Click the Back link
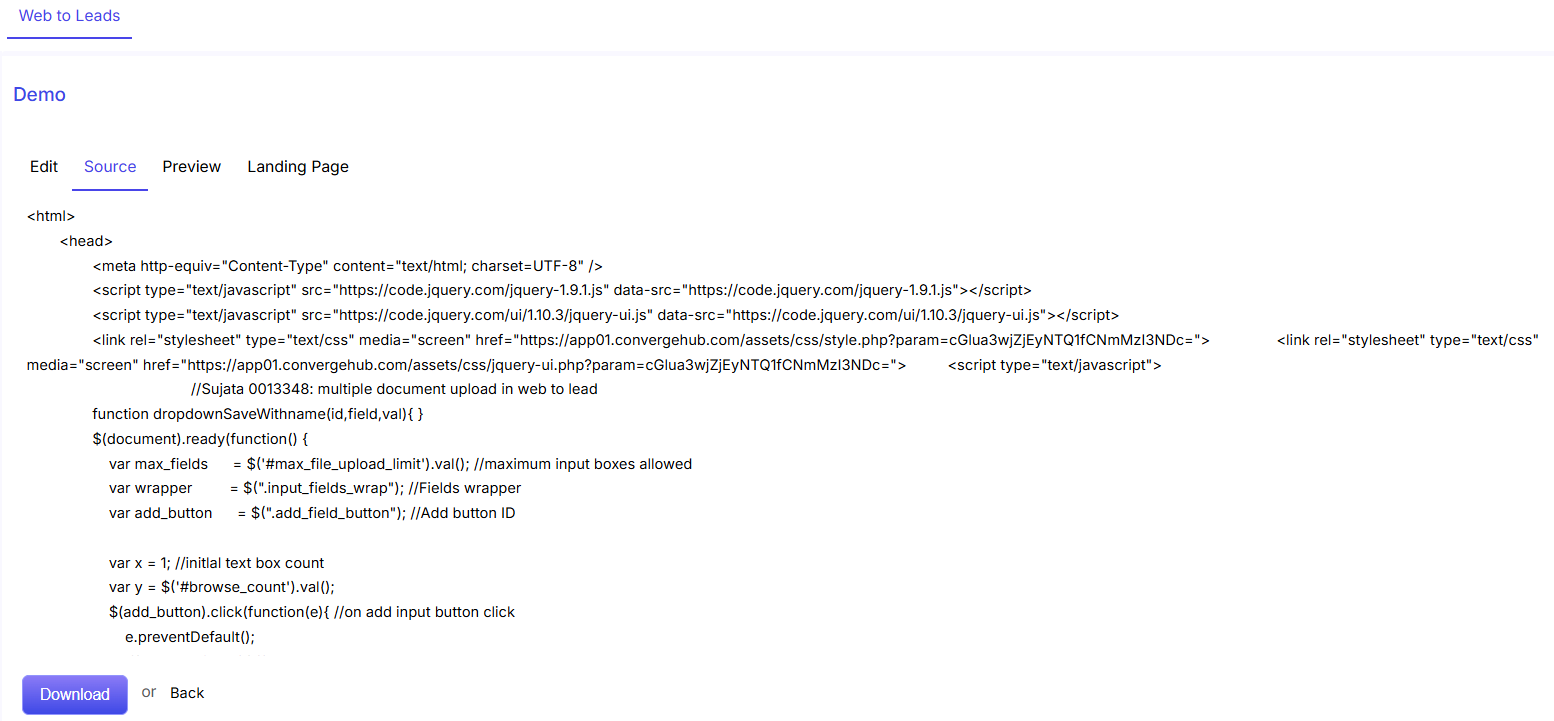 187,693
